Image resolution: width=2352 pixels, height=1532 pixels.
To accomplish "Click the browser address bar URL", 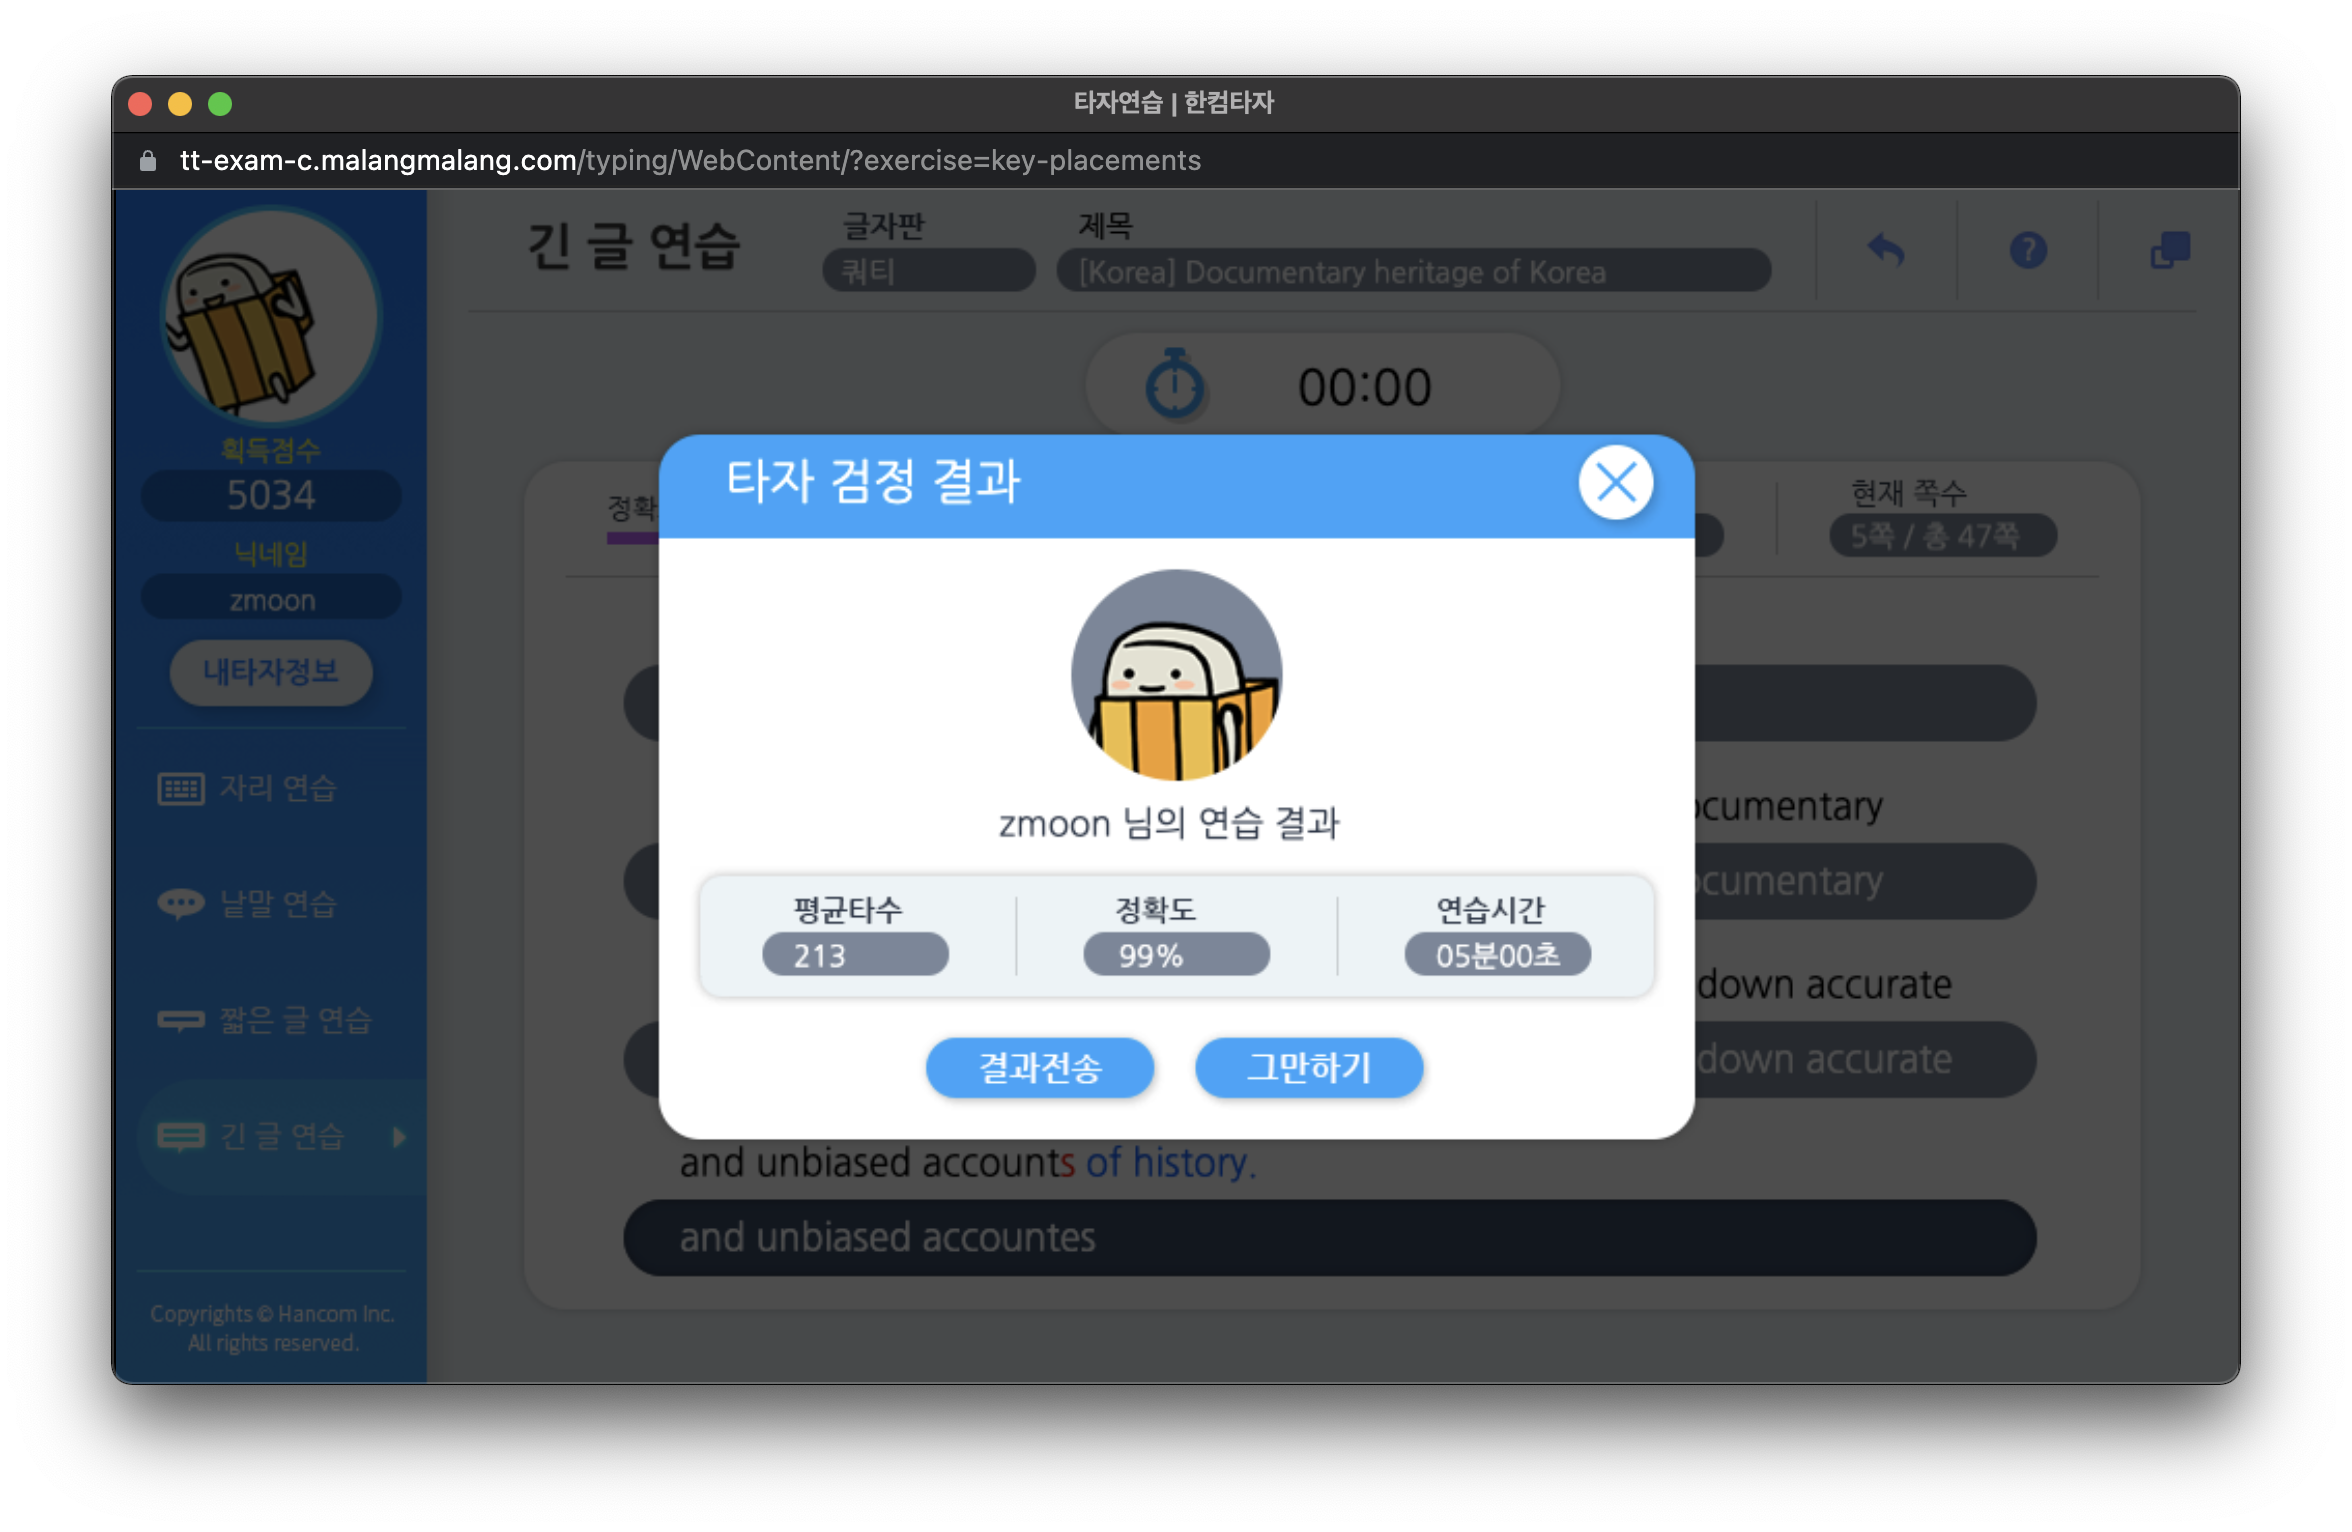I will [x=690, y=160].
